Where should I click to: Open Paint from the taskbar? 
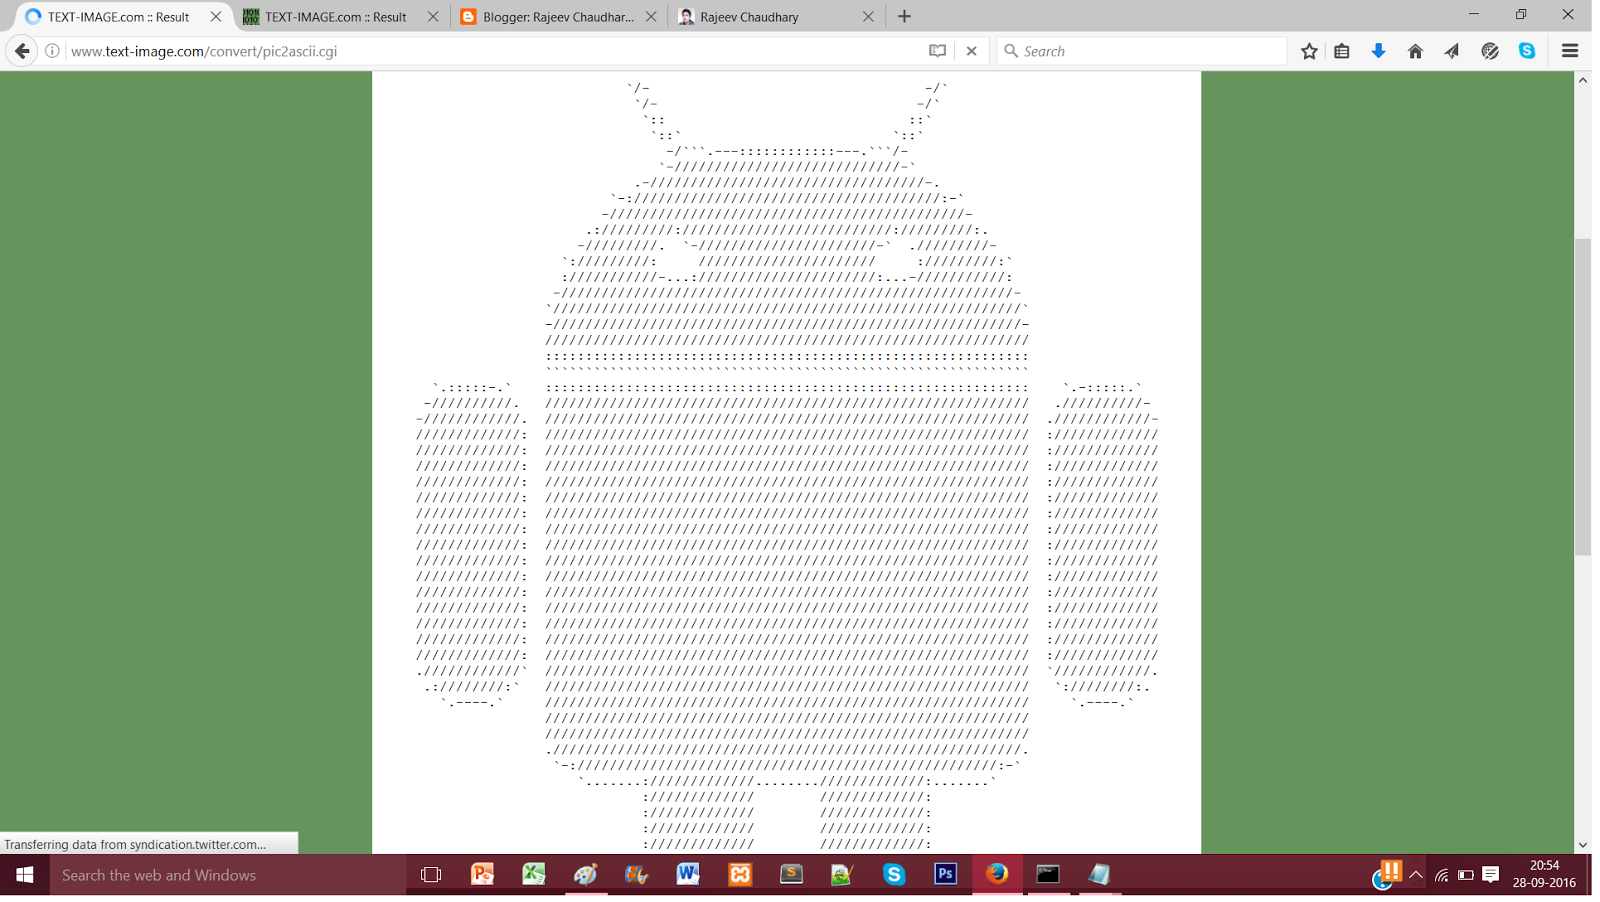tap(585, 875)
